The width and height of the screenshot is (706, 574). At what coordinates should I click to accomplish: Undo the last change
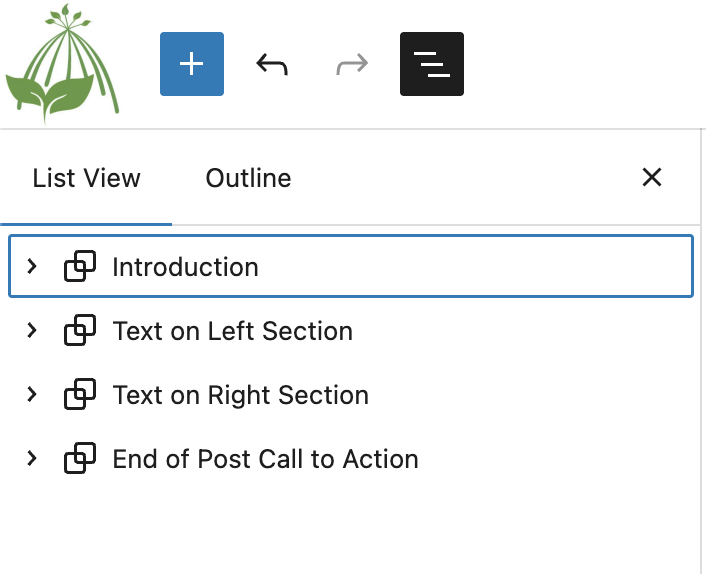click(x=272, y=64)
